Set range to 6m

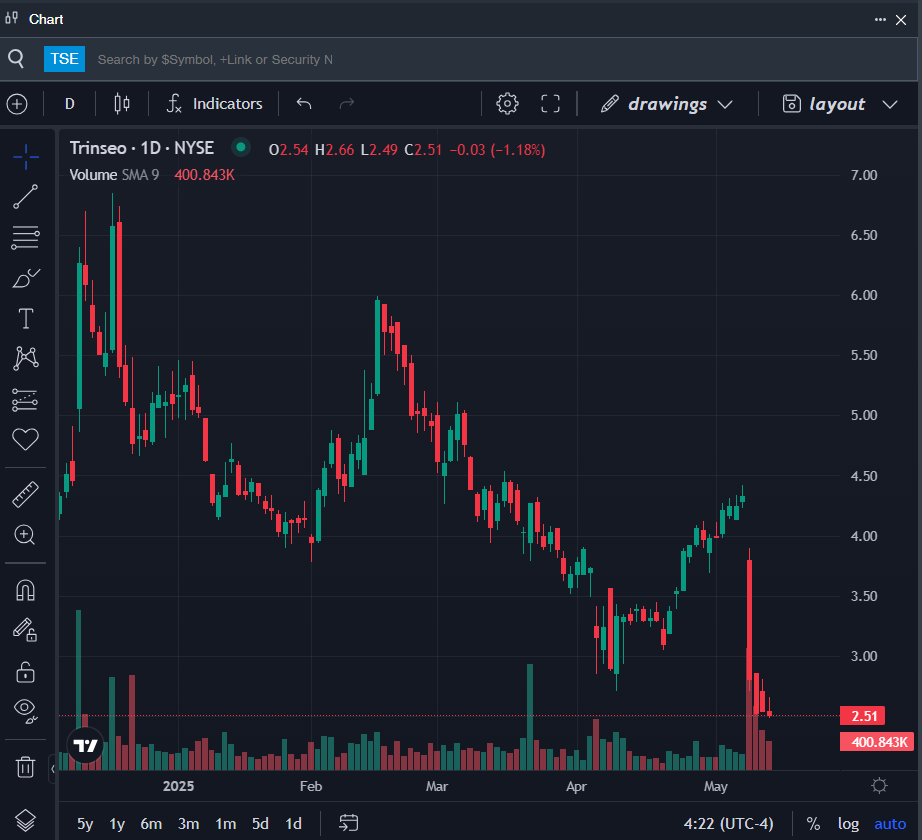(x=151, y=824)
